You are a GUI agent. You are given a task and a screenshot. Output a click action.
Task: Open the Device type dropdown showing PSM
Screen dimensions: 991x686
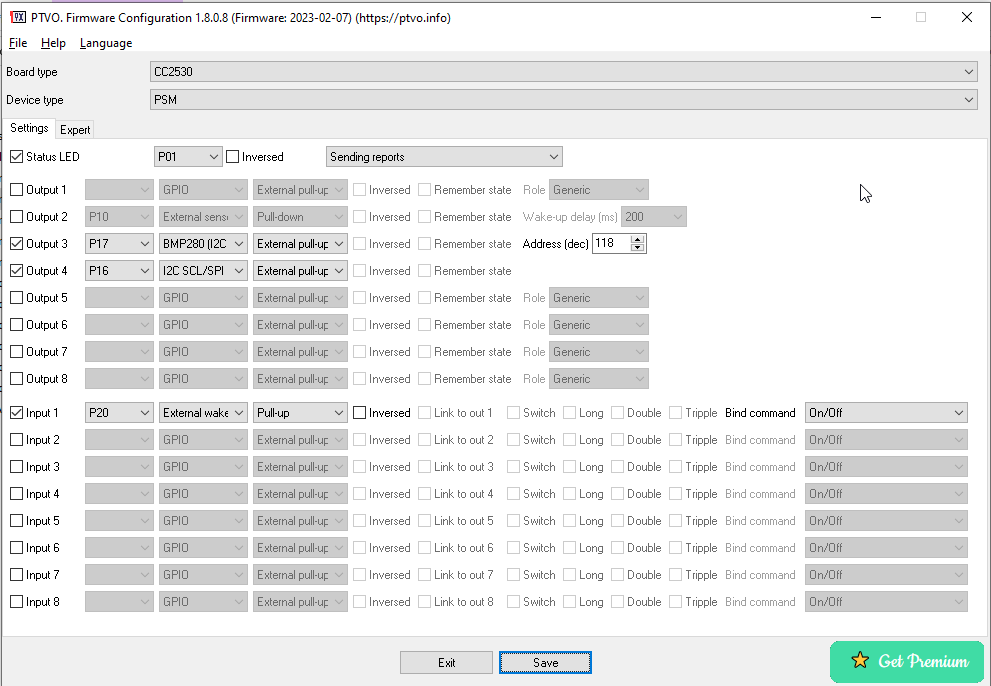coord(966,100)
